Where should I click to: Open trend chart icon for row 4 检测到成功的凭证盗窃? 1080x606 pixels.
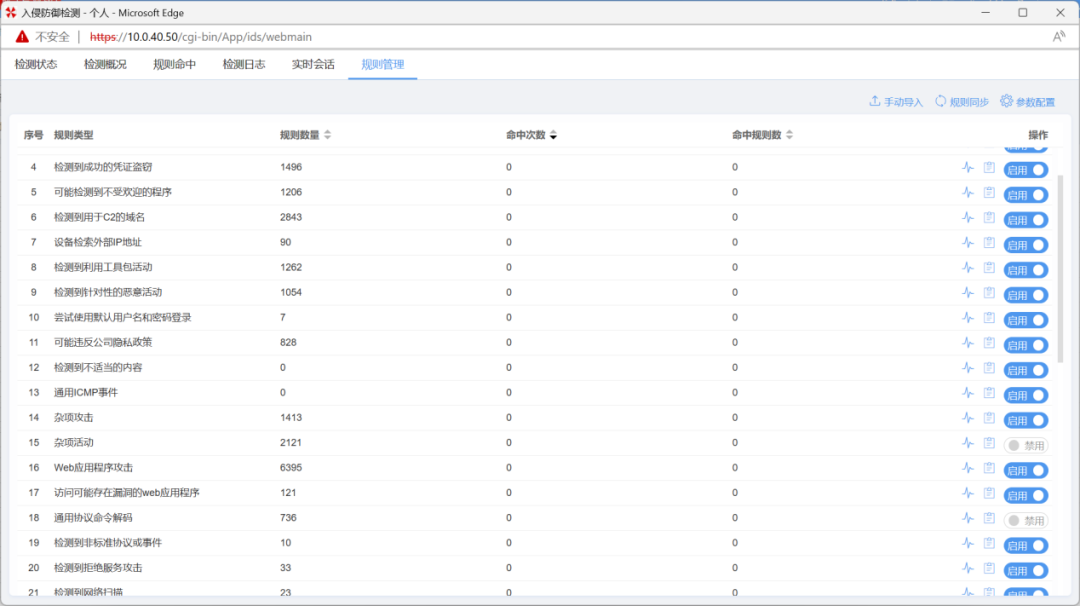click(968, 167)
